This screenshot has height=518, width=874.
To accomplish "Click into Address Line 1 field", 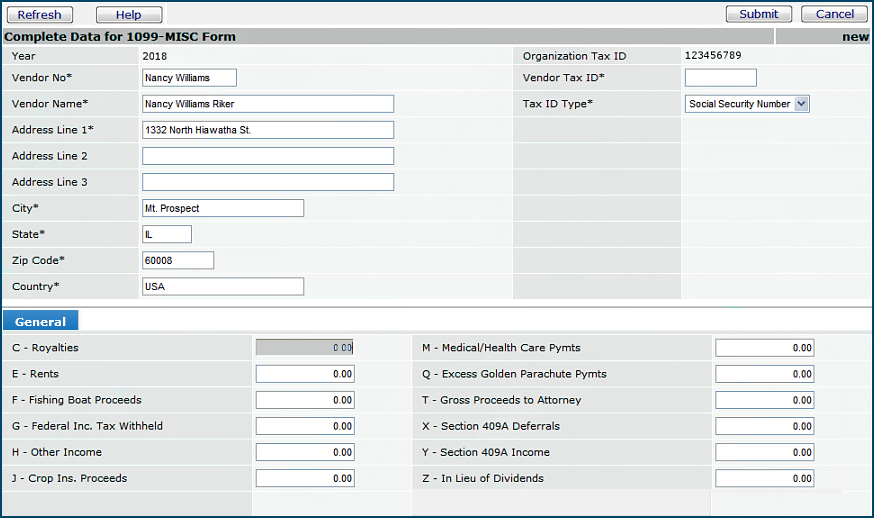I will [x=268, y=130].
